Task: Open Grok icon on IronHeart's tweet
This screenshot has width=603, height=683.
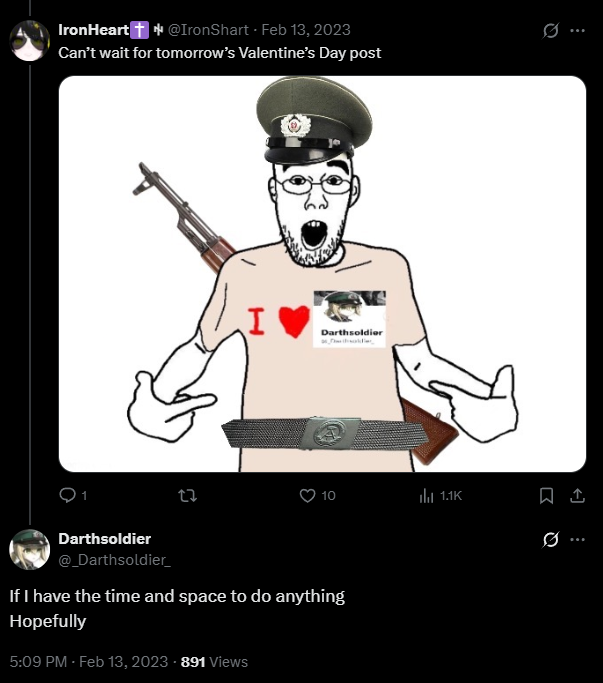Action: (x=550, y=30)
